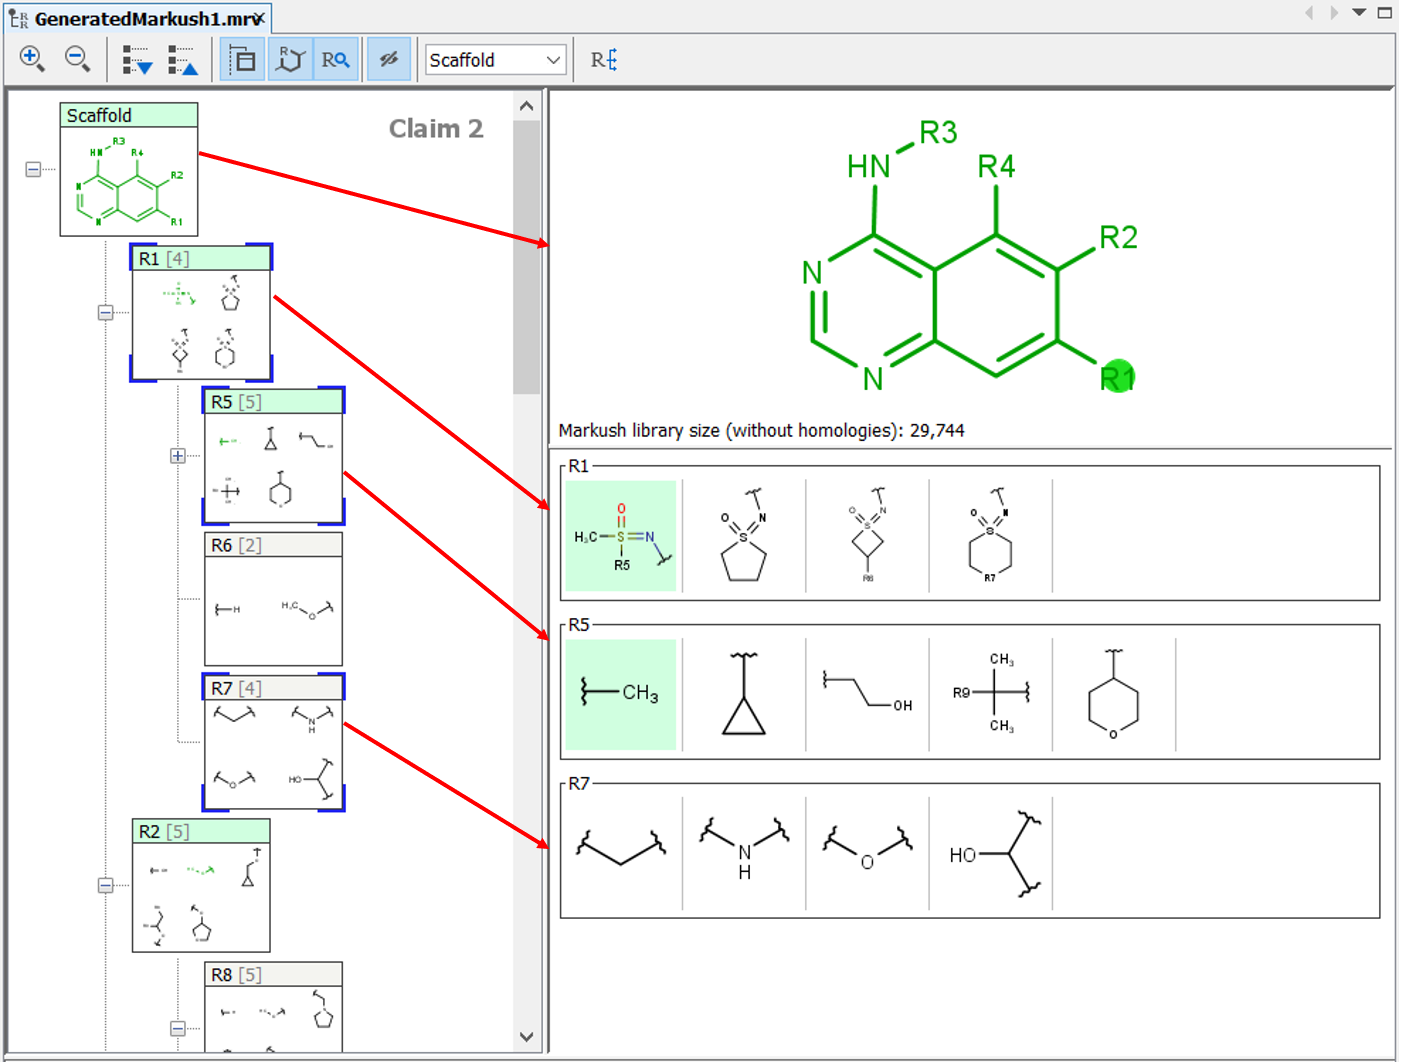Viewport: 1402px width, 1063px height.
Task: Click the zoom out magnifier icon
Action: point(77,59)
